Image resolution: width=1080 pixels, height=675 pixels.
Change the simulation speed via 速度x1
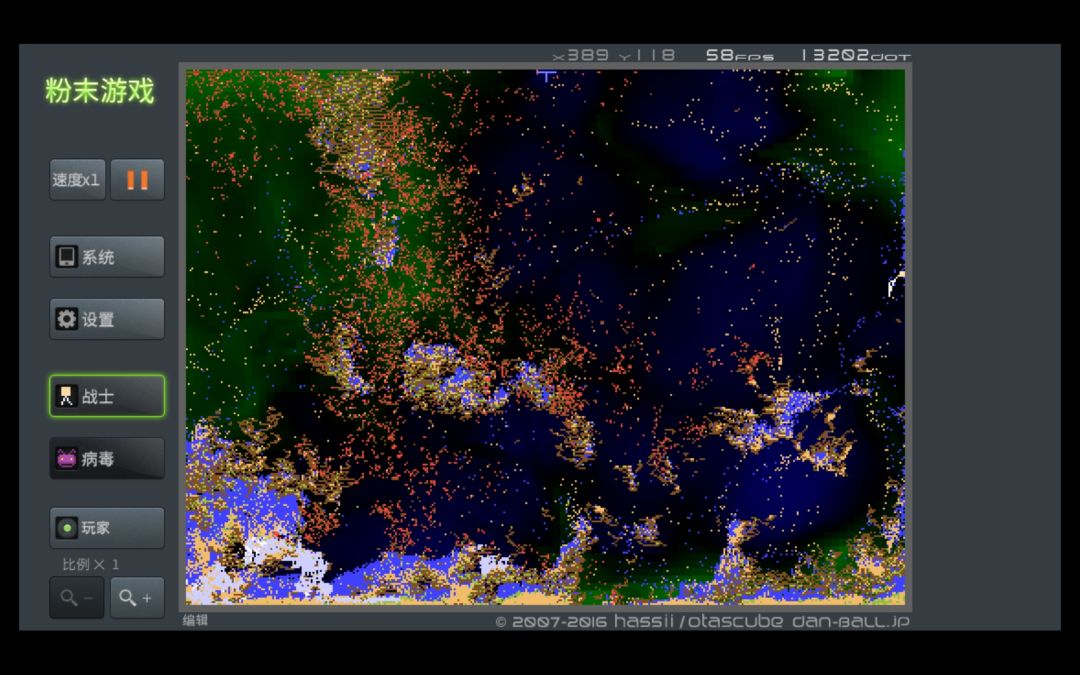tap(77, 180)
